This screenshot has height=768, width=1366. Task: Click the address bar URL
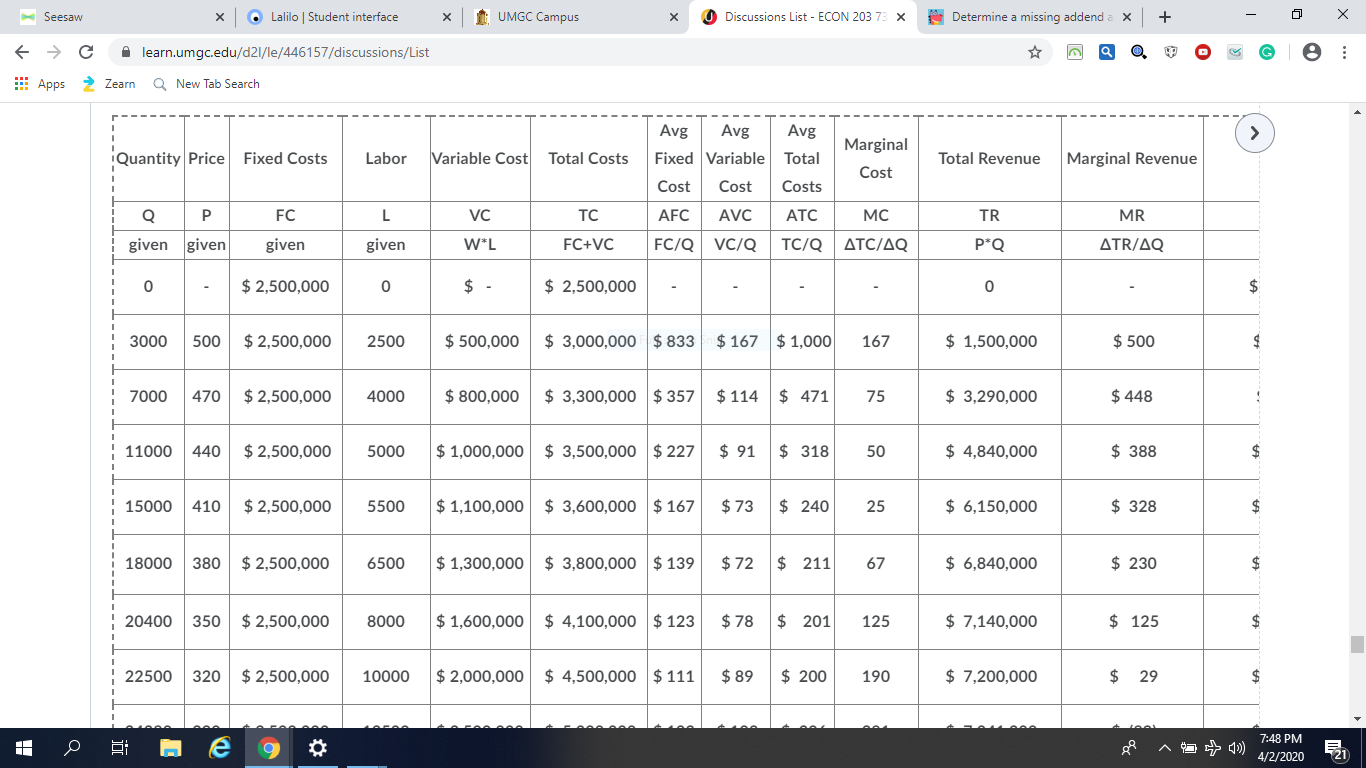[x=286, y=52]
